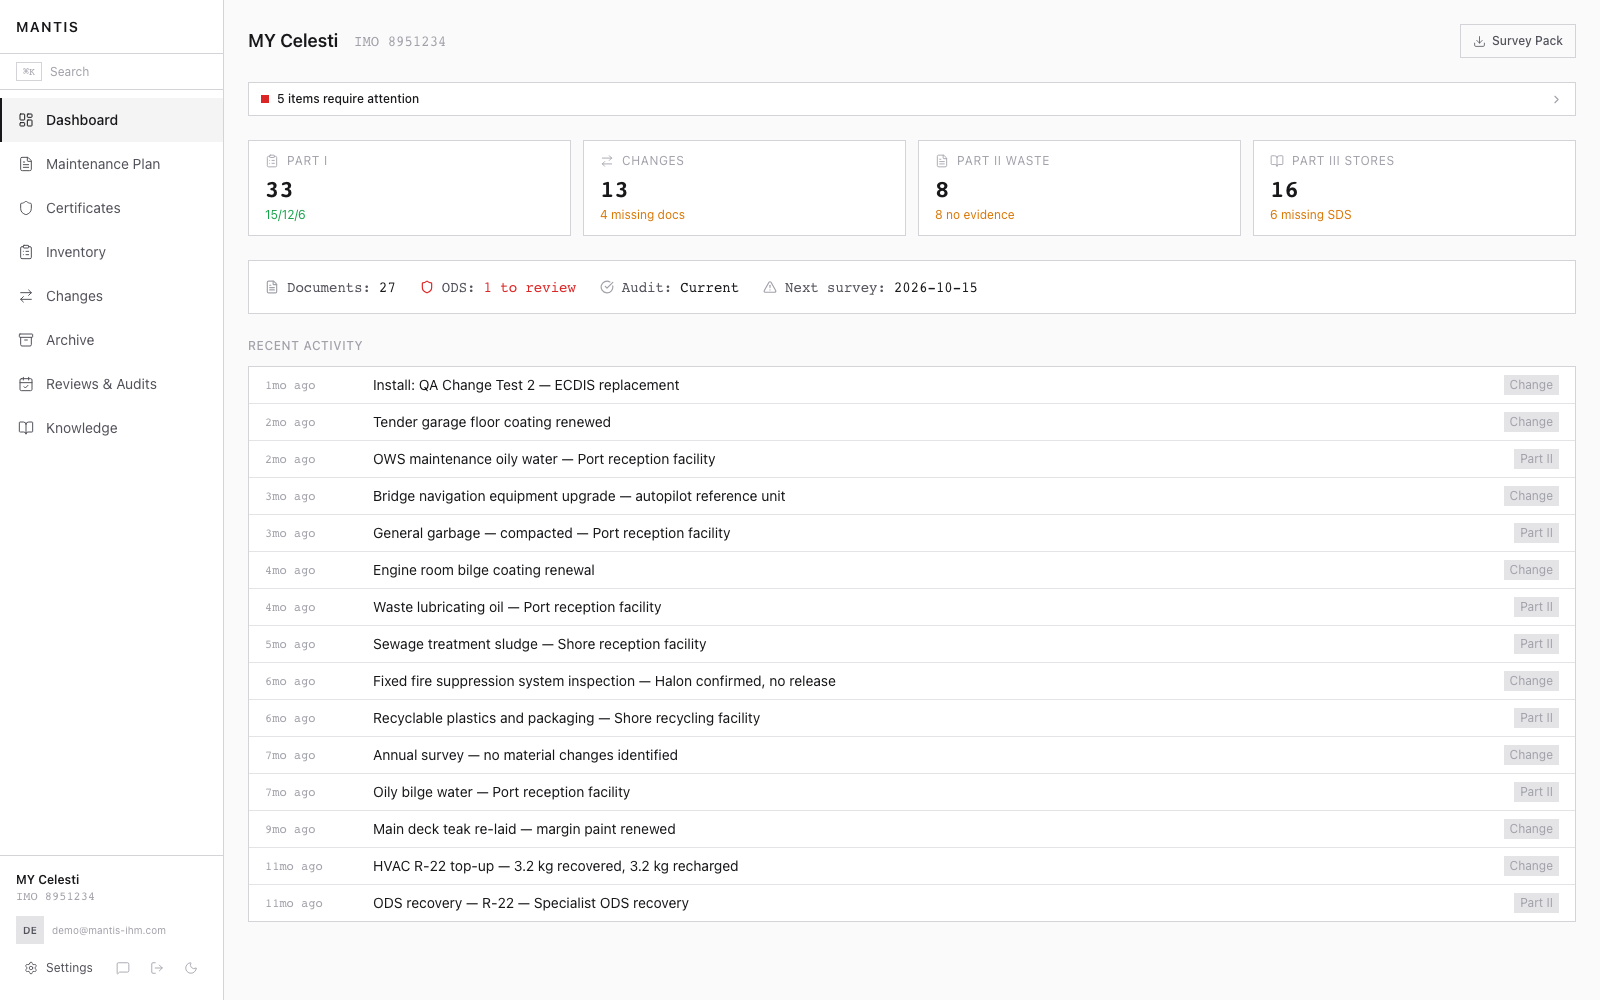Click the Reviews & Audits calendar icon
Screen dimensions: 1600x1000
[x=26, y=384]
